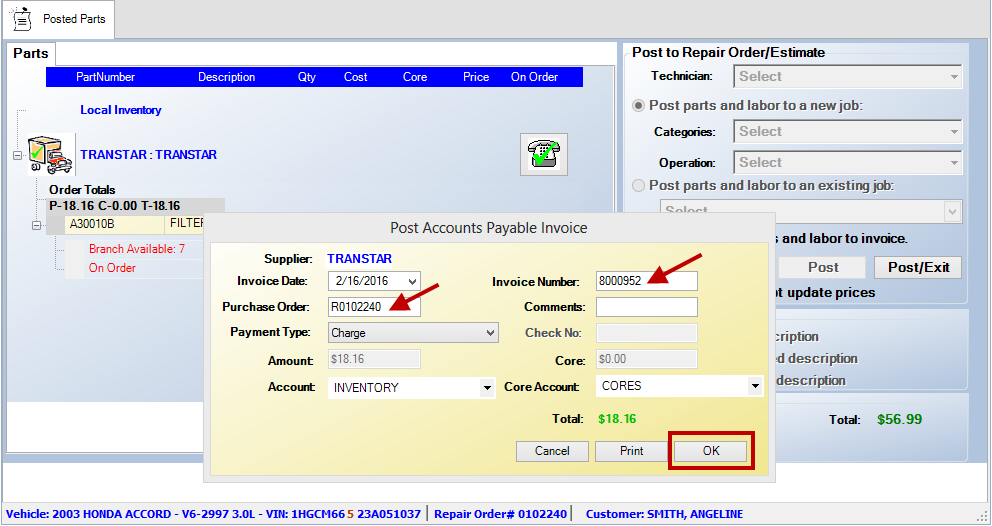This screenshot has width=992, height=526.
Task: Open the Payment Type dropdown
Action: pos(489,333)
